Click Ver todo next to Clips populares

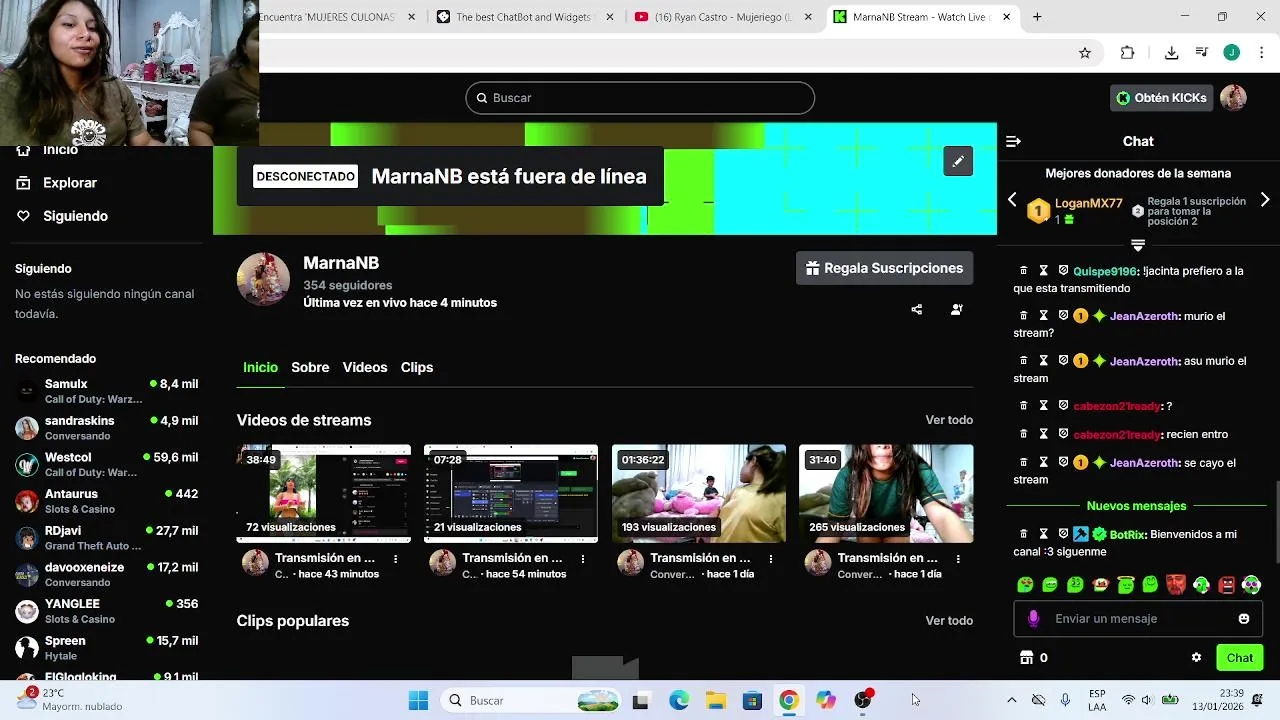[949, 621]
